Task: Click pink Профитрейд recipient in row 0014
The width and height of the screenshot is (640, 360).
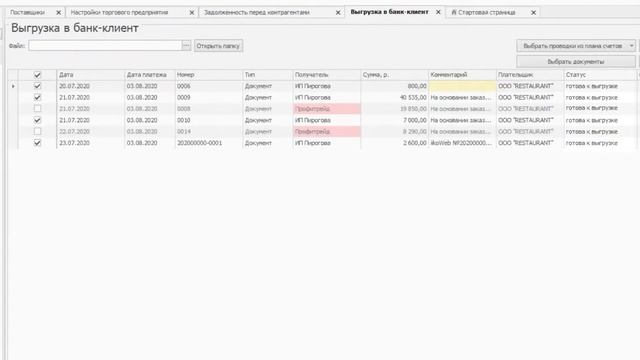Action: coord(327,131)
